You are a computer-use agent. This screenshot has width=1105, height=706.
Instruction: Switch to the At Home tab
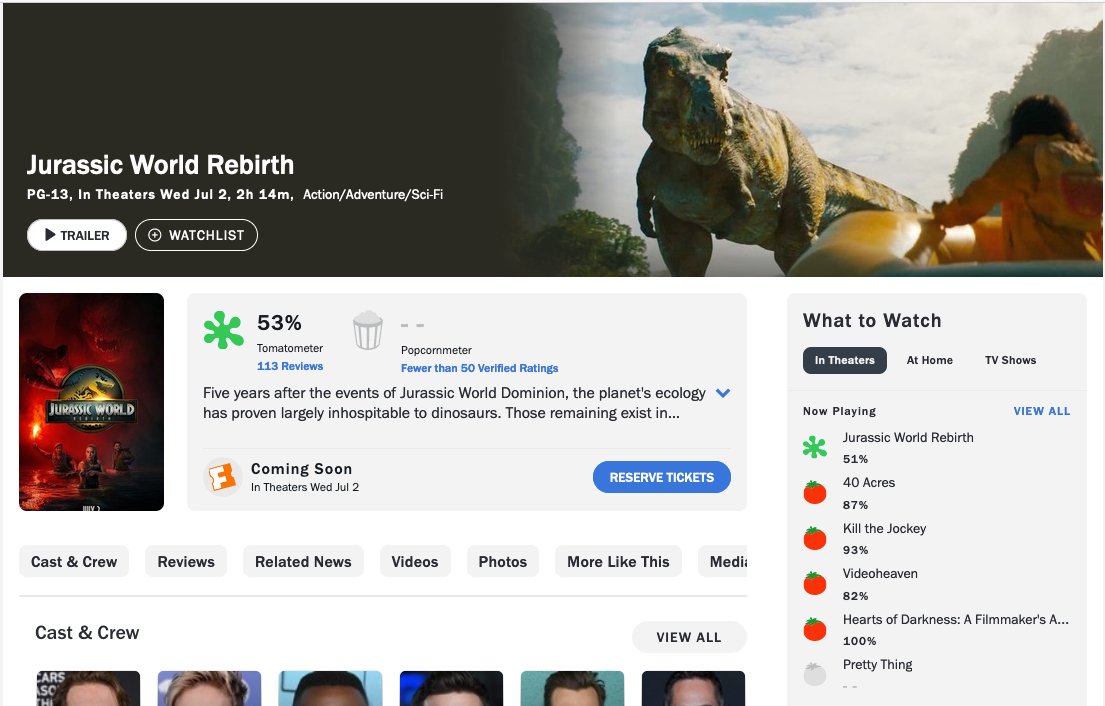[x=930, y=360]
